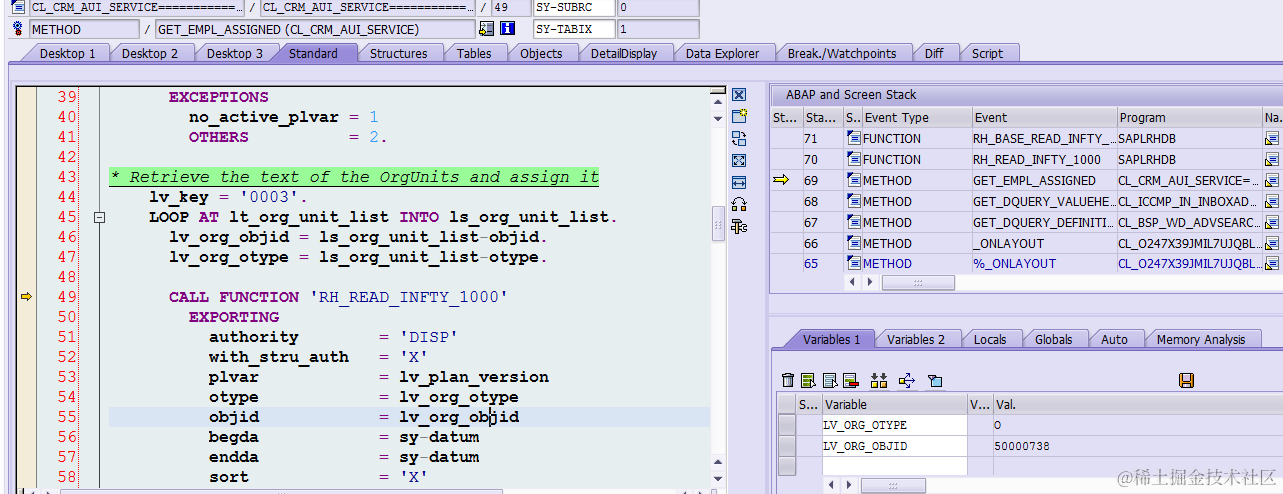Click the SY-TABIX field name box
The image size is (1283, 494).
pyautogui.click(x=572, y=29)
